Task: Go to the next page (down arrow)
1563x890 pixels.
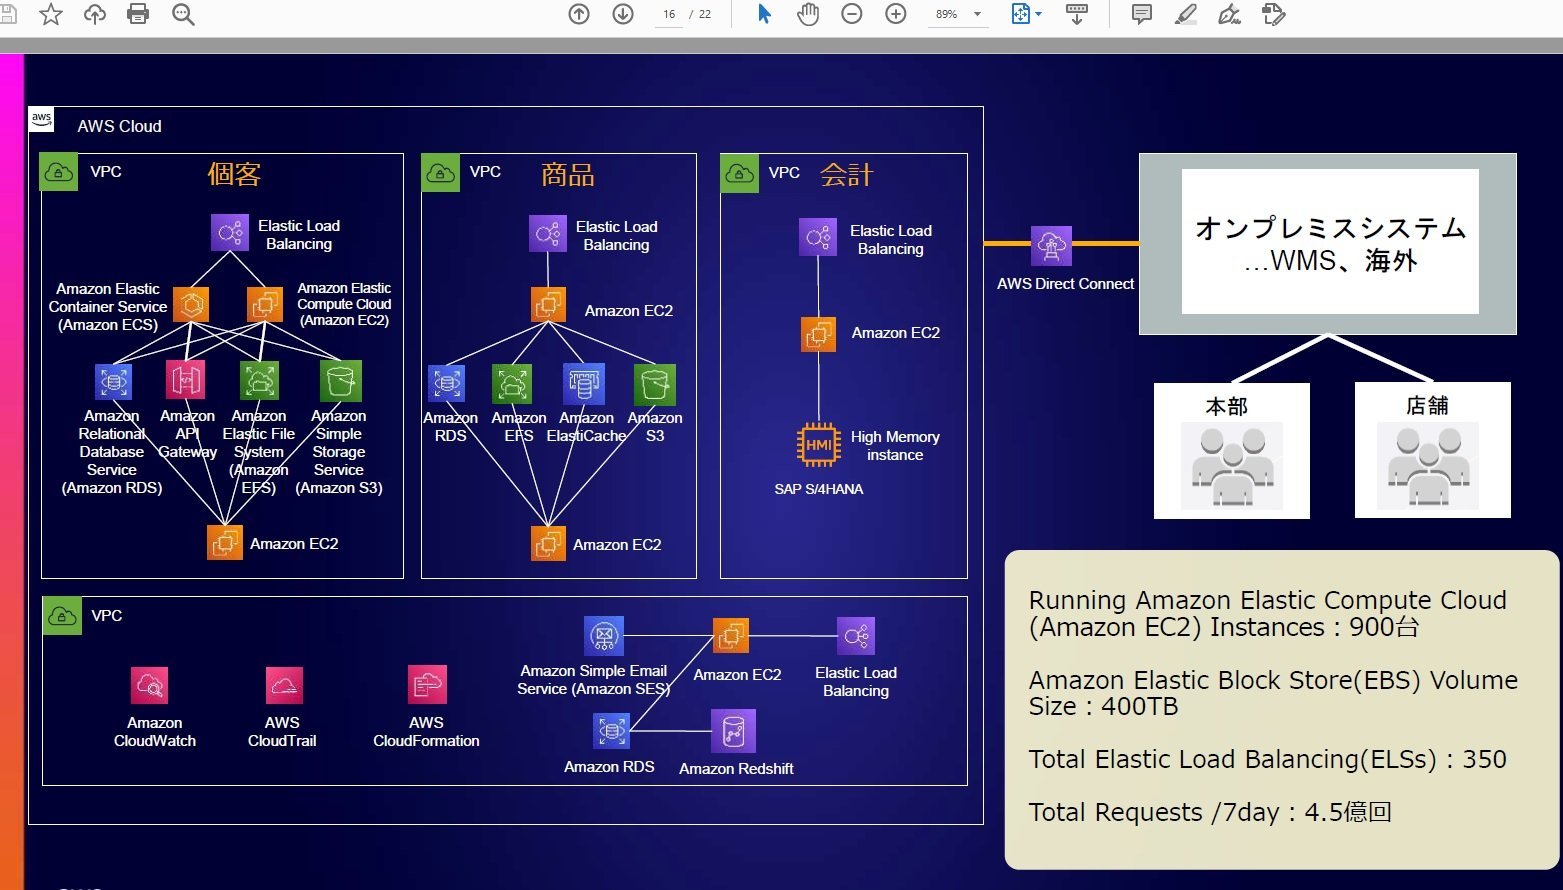Action: click(x=623, y=14)
